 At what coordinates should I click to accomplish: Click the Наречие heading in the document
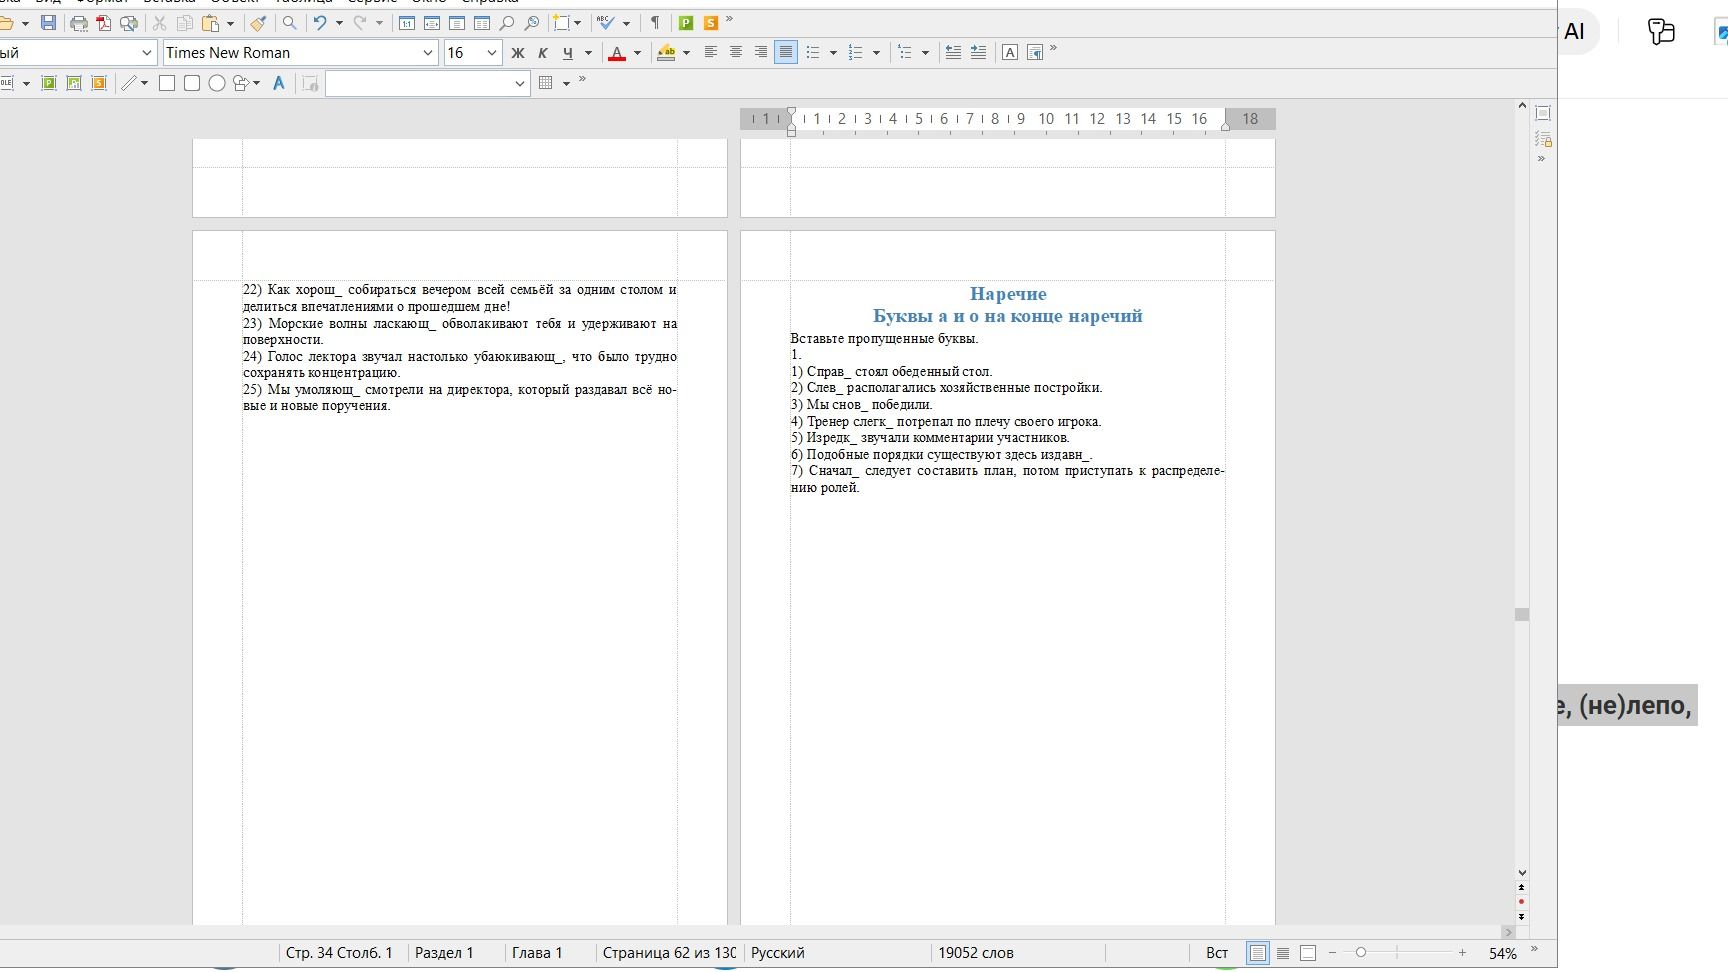coord(1008,294)
